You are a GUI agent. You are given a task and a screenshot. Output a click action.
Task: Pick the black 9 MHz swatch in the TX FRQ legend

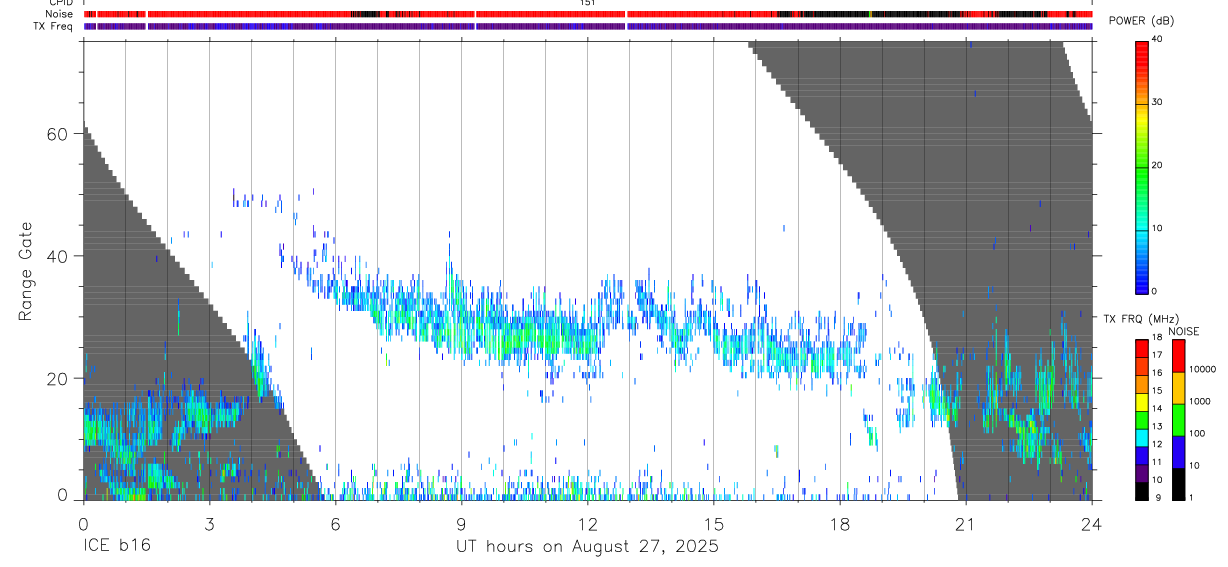point(1142,491)
